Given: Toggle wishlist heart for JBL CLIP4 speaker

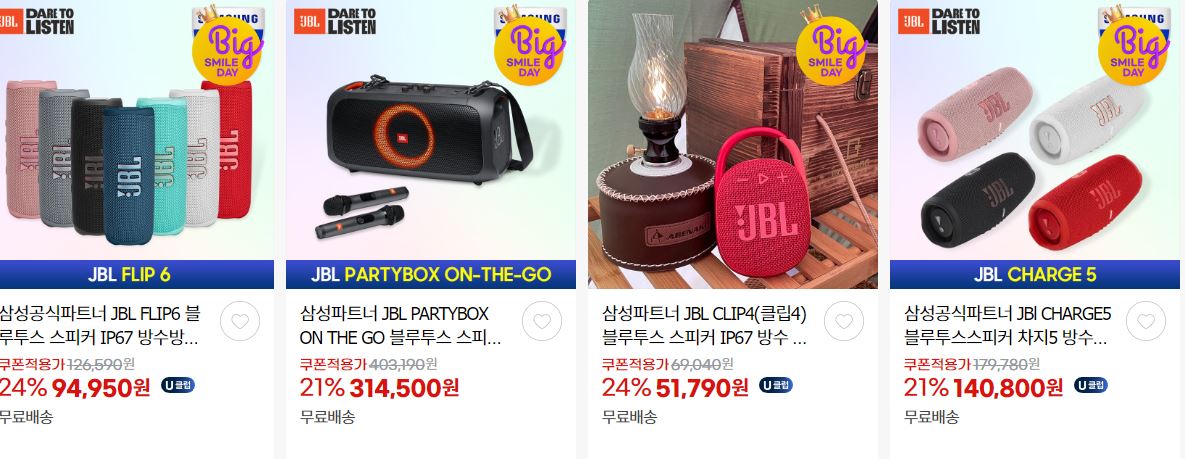Looking at the screenshot, I should click(843, 321).
